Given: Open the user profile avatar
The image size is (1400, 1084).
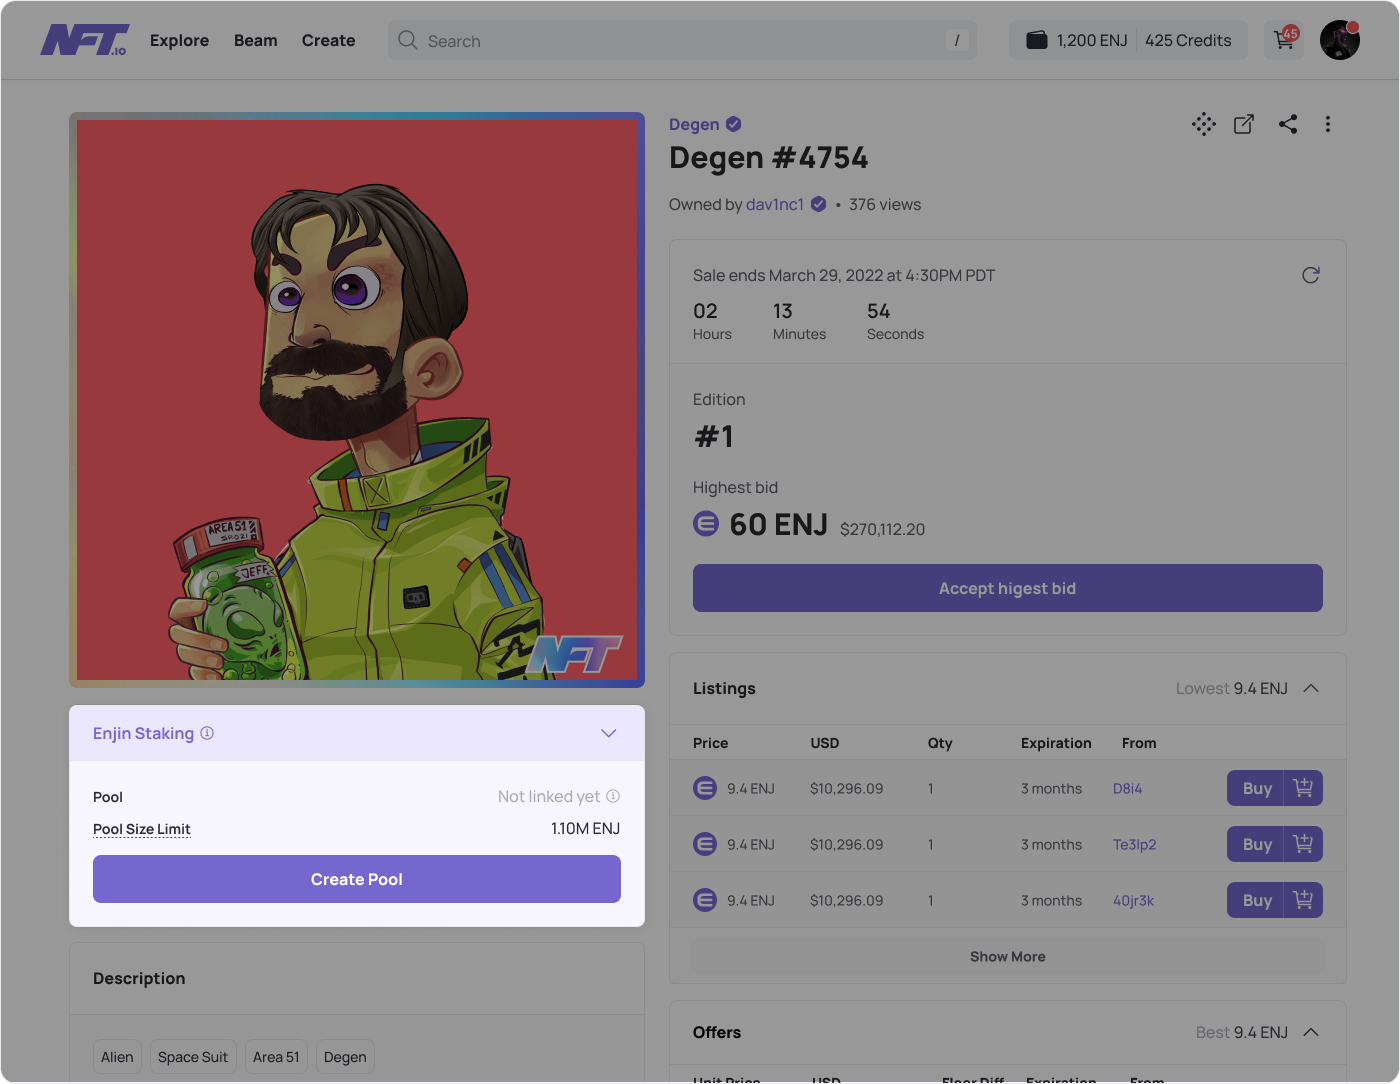Looking at the screenshot, I should [1340, 40].
